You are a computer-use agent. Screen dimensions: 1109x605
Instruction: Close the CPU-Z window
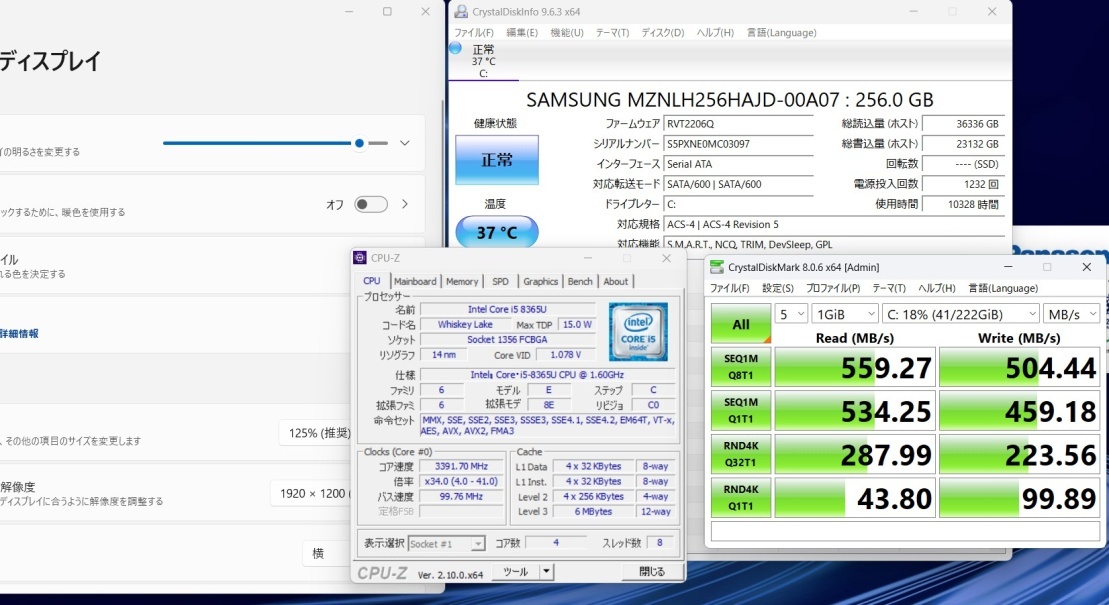666,258
